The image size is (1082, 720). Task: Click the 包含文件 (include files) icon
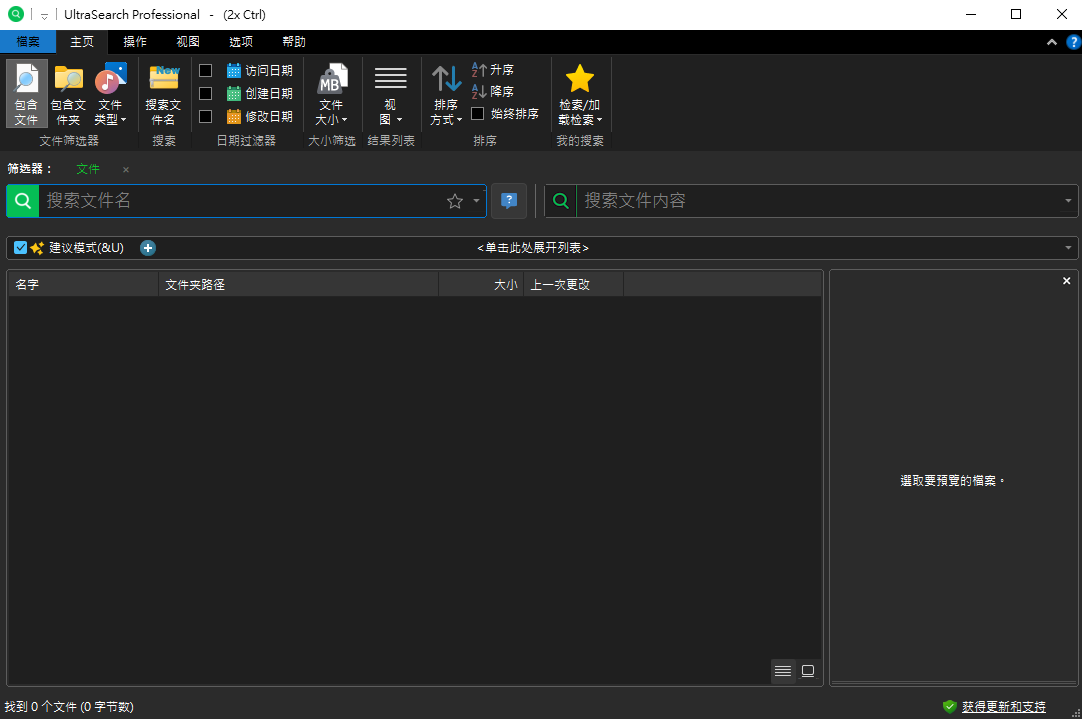26,80
